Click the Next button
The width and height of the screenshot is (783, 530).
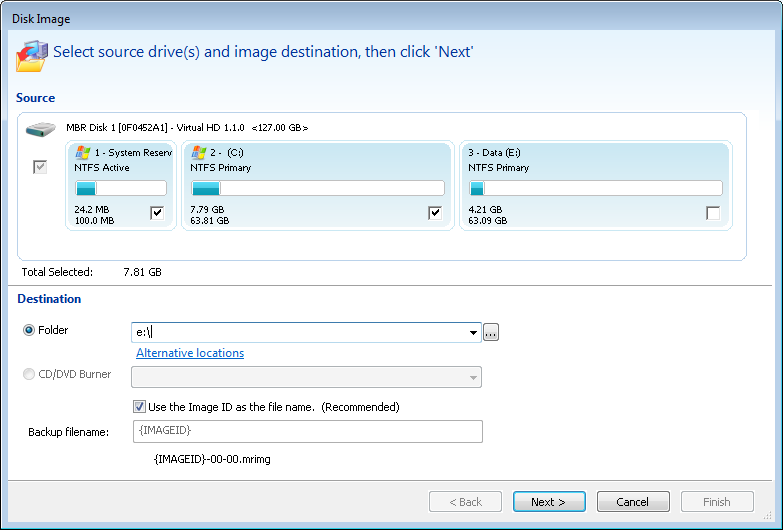tap(548, 502)
